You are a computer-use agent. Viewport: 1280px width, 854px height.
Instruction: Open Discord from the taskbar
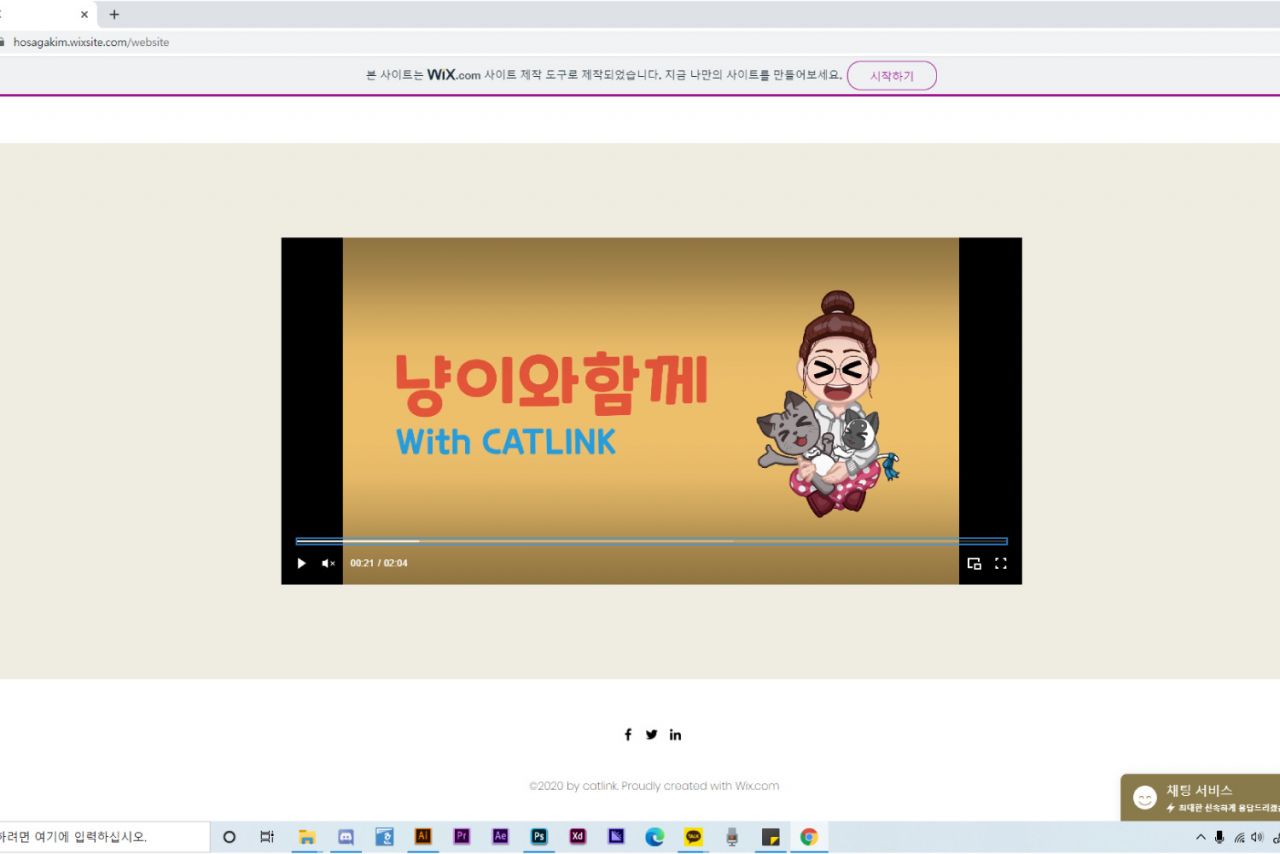[x=346, y=837]
